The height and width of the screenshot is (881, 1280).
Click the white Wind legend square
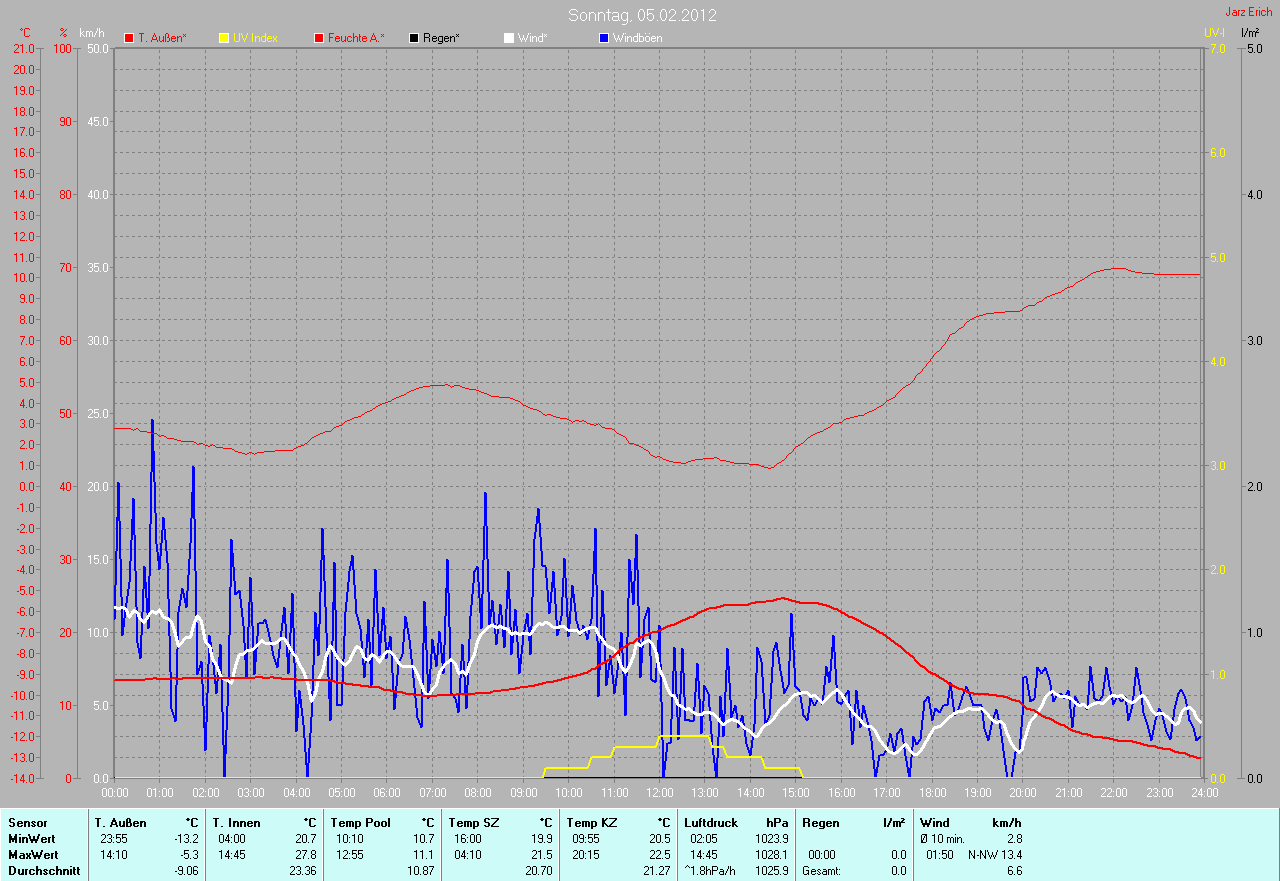(x=508, y=38)
